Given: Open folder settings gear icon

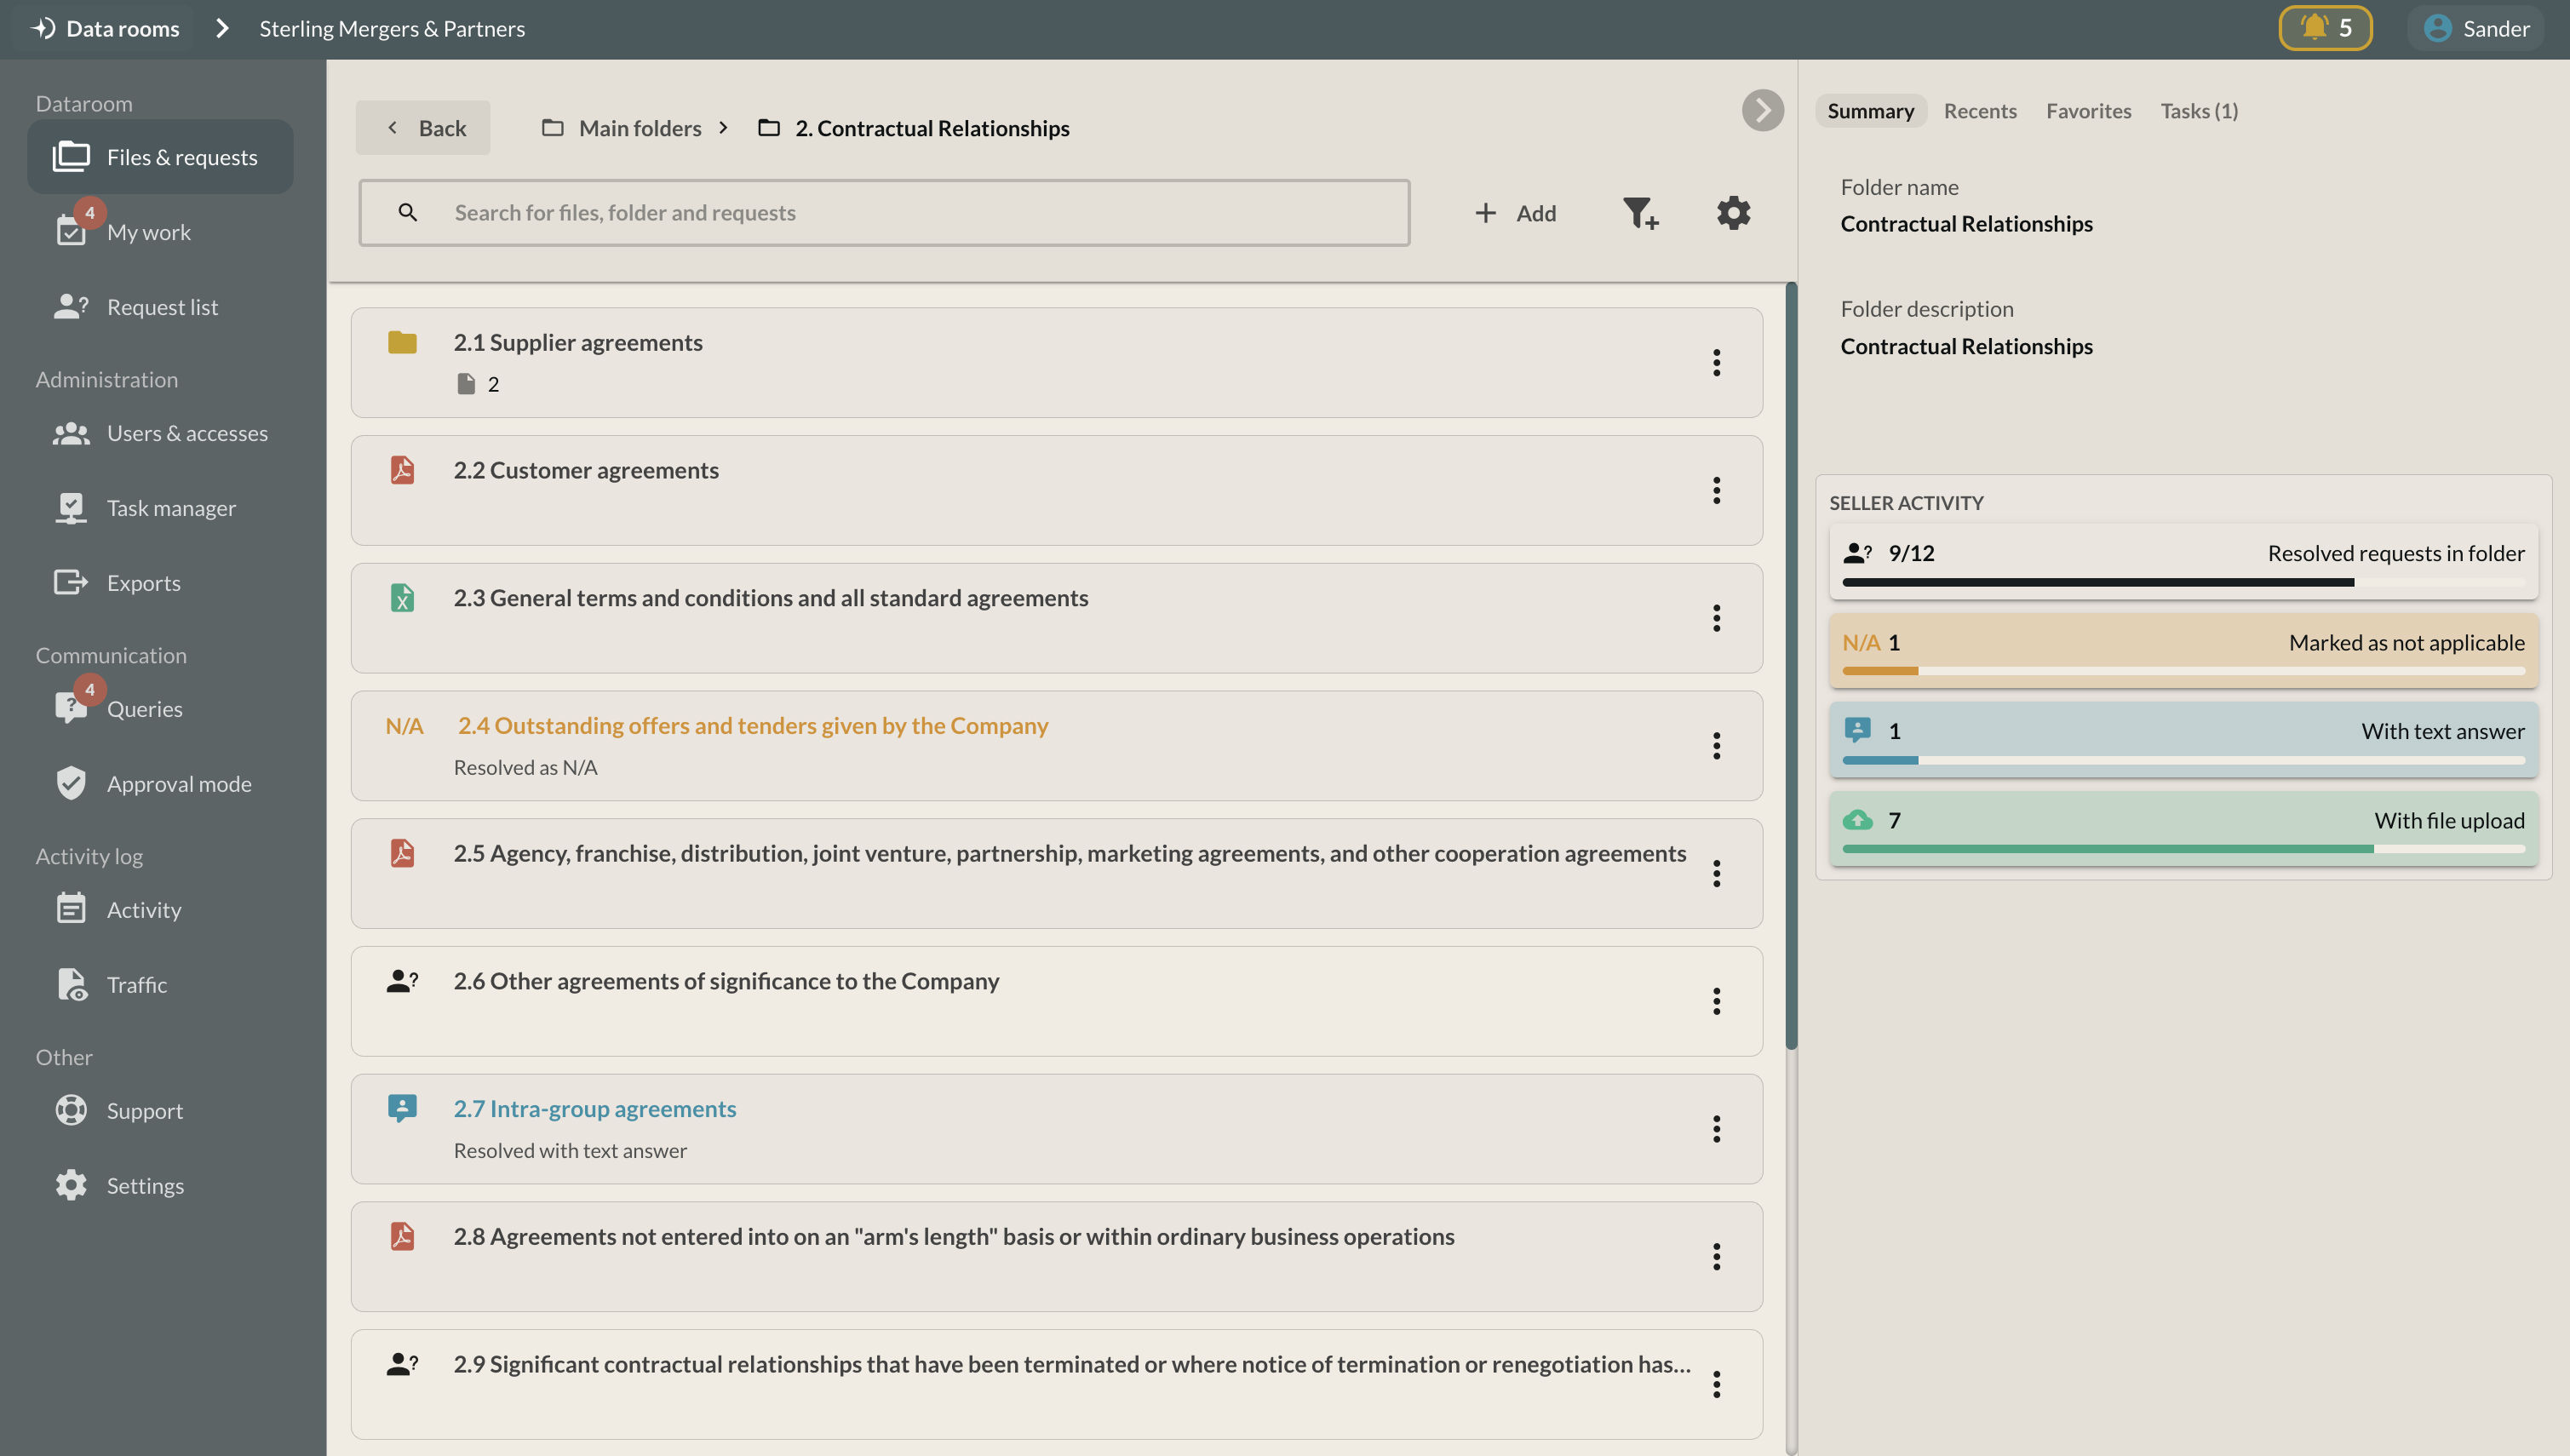Looking at the screenshot, I should 1733,213.
